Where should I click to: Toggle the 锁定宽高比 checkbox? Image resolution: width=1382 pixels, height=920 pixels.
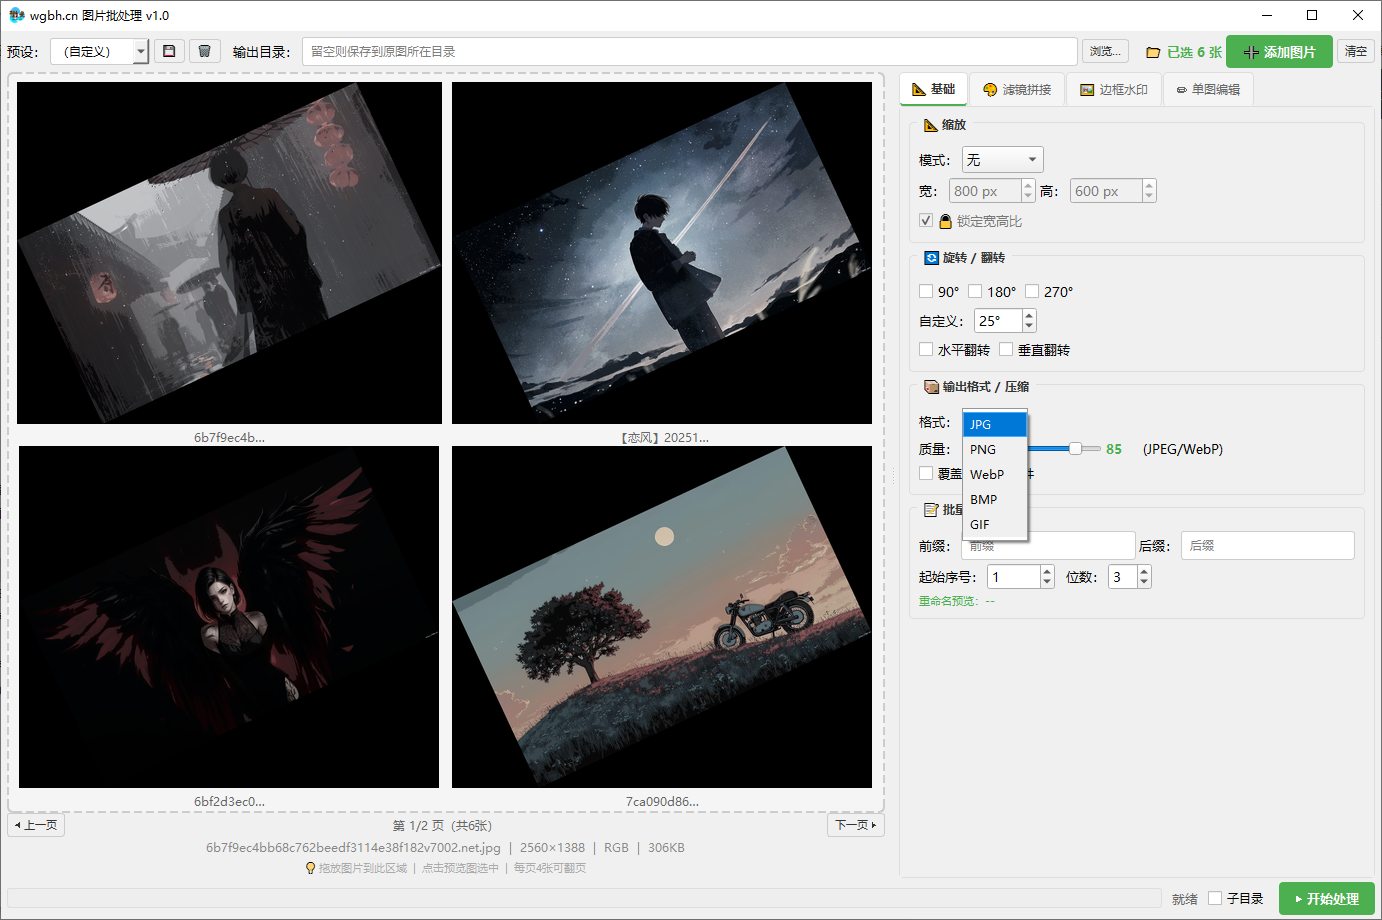coord(926,221)
